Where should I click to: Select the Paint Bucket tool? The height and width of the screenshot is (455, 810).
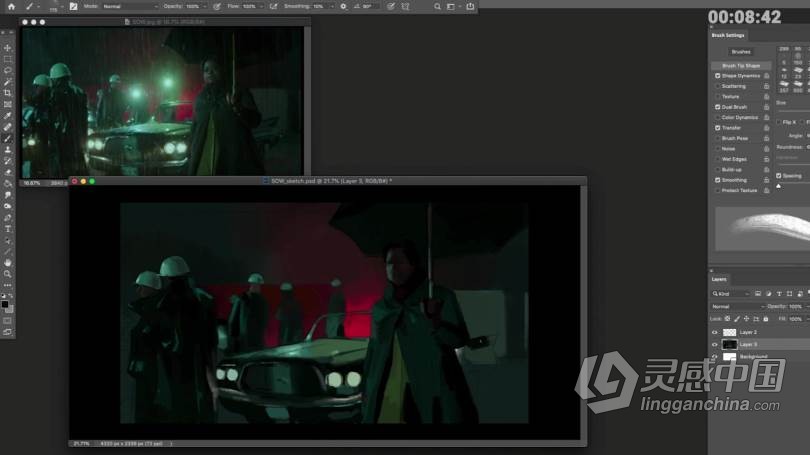[7, 184]
